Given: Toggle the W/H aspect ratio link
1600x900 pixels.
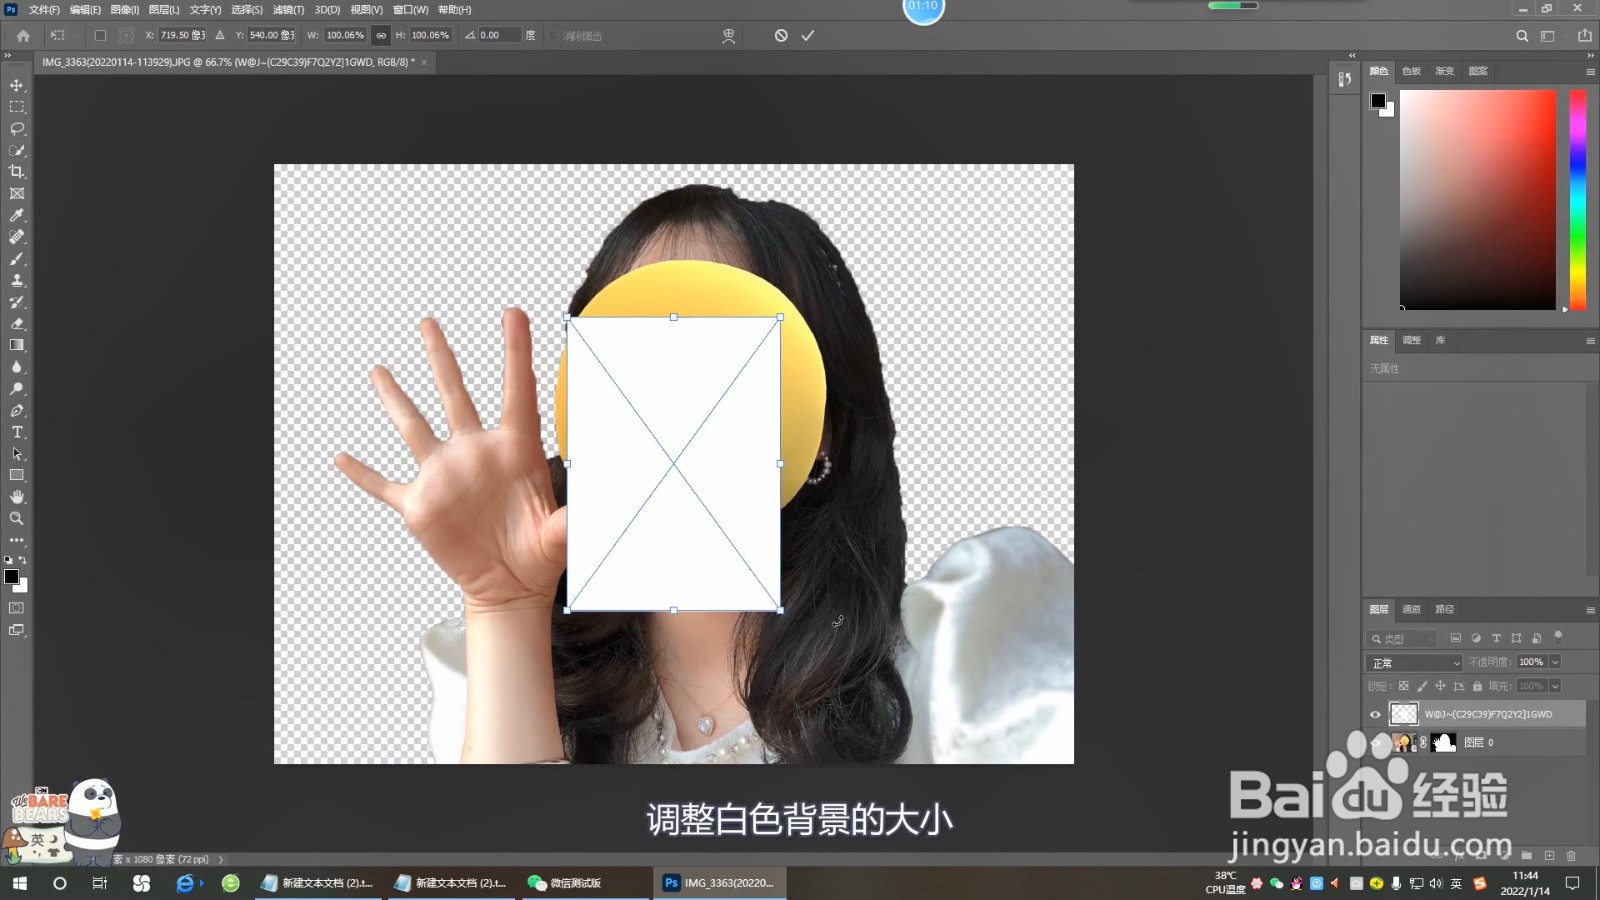Looking at the screenshot, I should coord(380,34).
